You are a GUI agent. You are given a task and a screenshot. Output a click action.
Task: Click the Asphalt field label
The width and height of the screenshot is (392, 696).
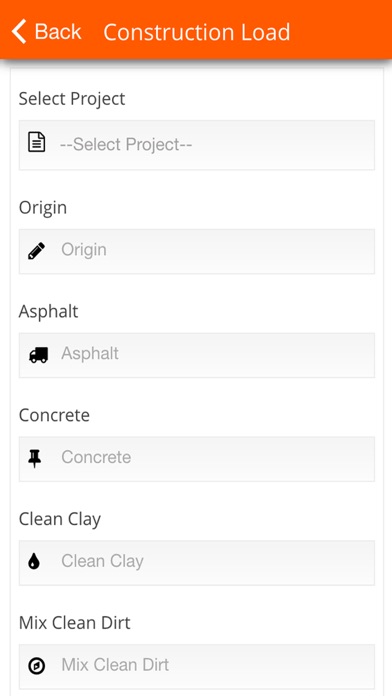(x=48, y=311)
